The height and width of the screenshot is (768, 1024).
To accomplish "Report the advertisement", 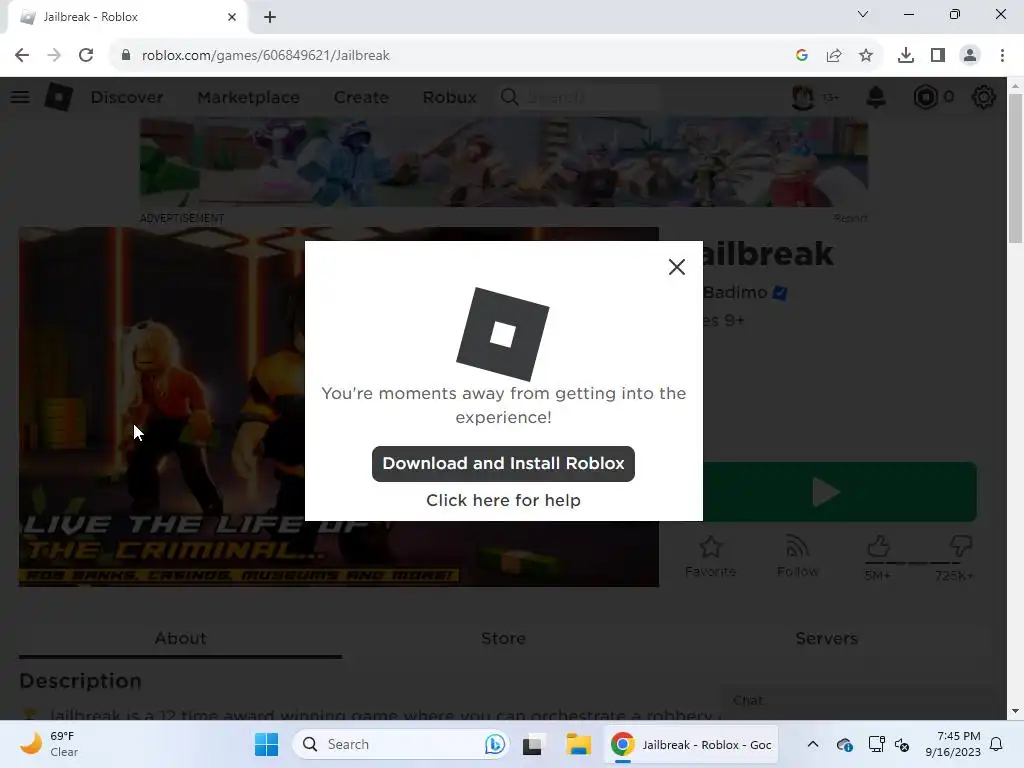I will click(x=850, y=218).
